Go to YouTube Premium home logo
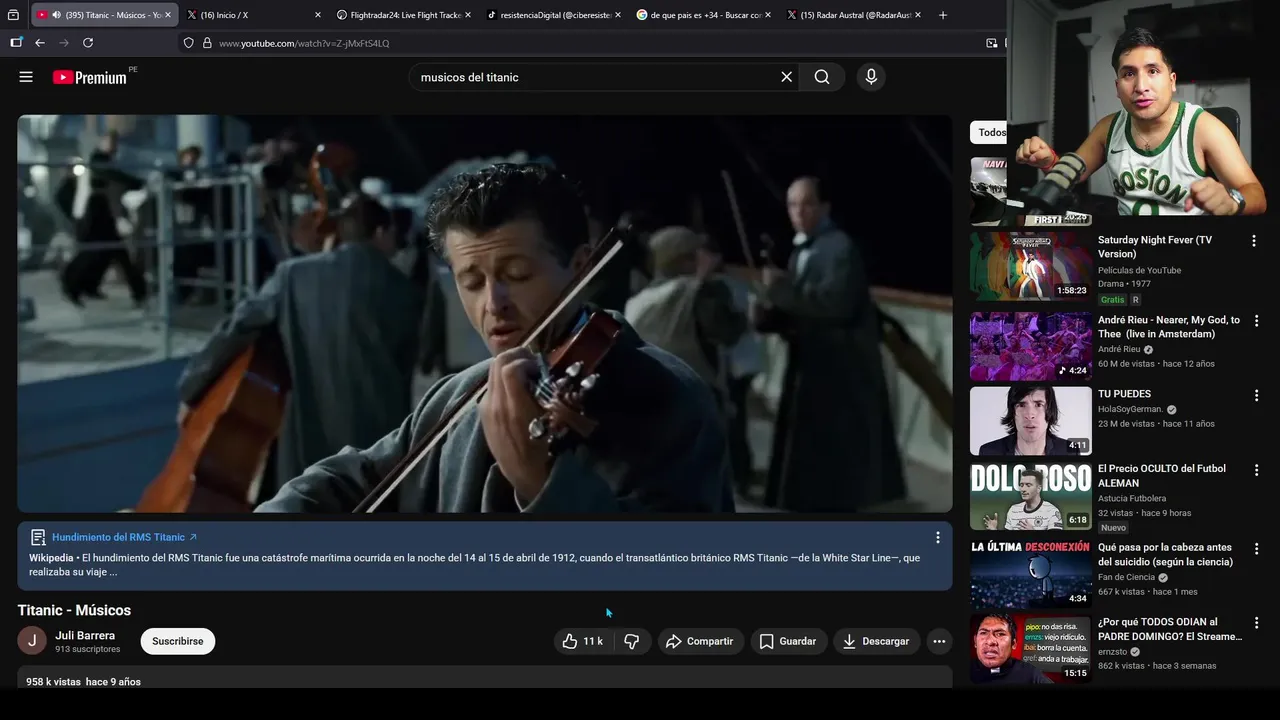 90,77
